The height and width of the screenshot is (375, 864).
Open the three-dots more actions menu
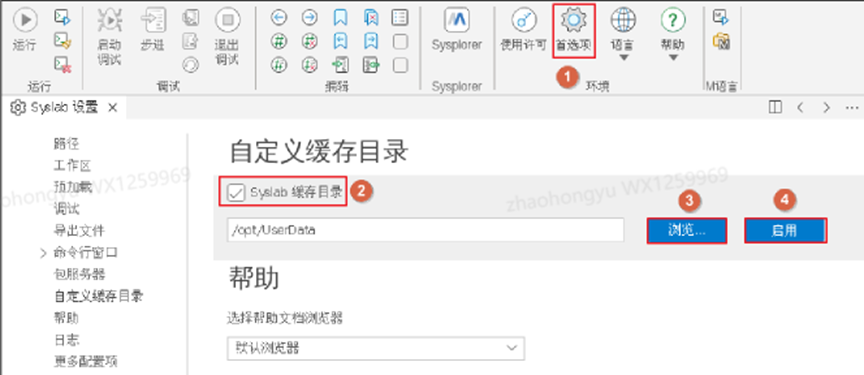[852, 107]
